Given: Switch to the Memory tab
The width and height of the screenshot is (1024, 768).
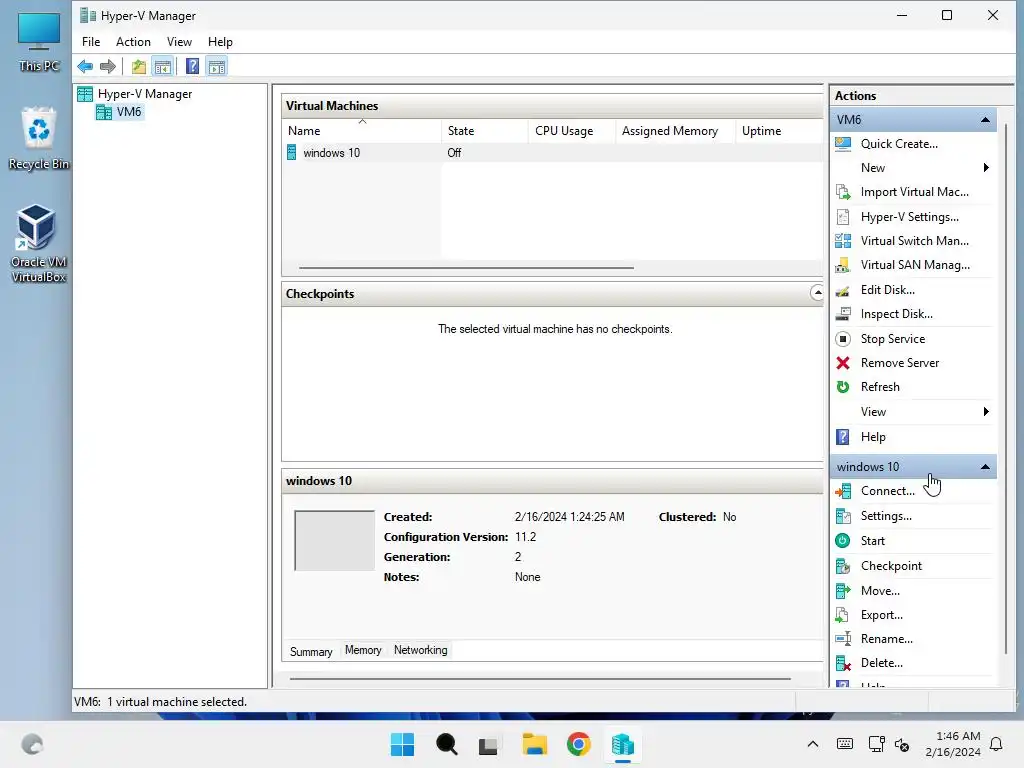Looking at the screenshot, I should (363, 650).
